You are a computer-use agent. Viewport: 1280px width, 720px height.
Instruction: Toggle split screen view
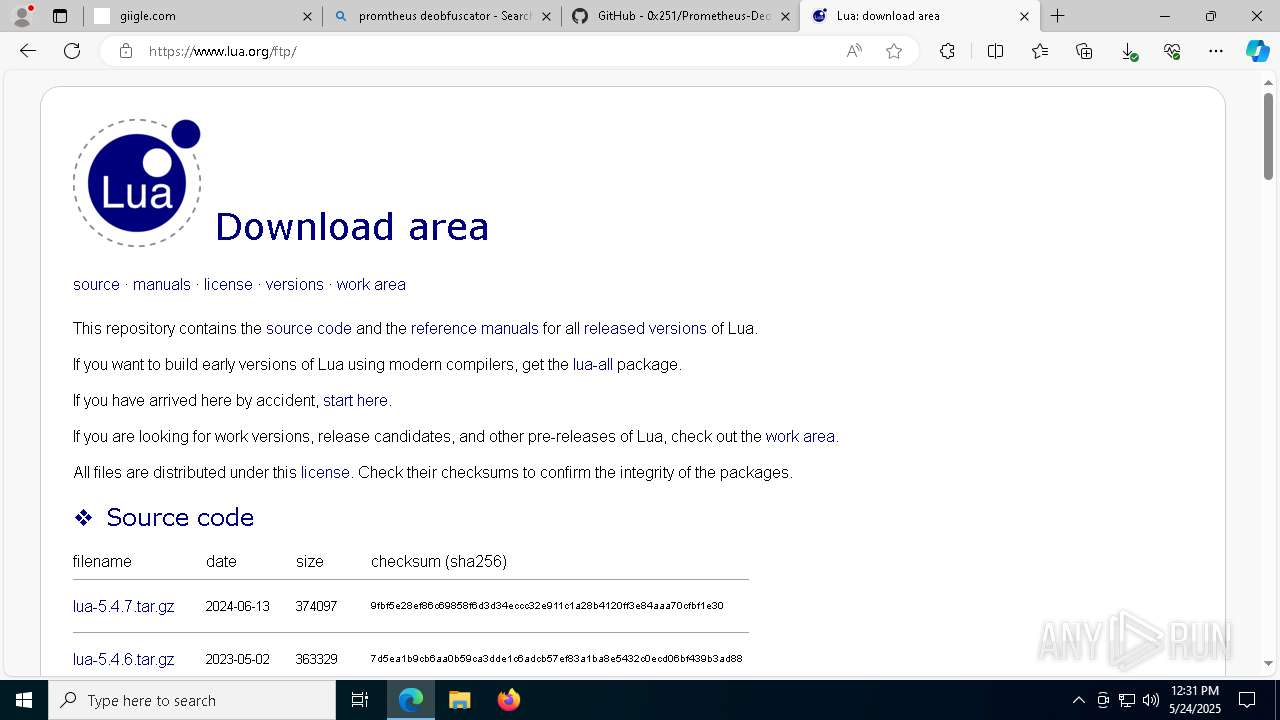(x=995, y=51)
